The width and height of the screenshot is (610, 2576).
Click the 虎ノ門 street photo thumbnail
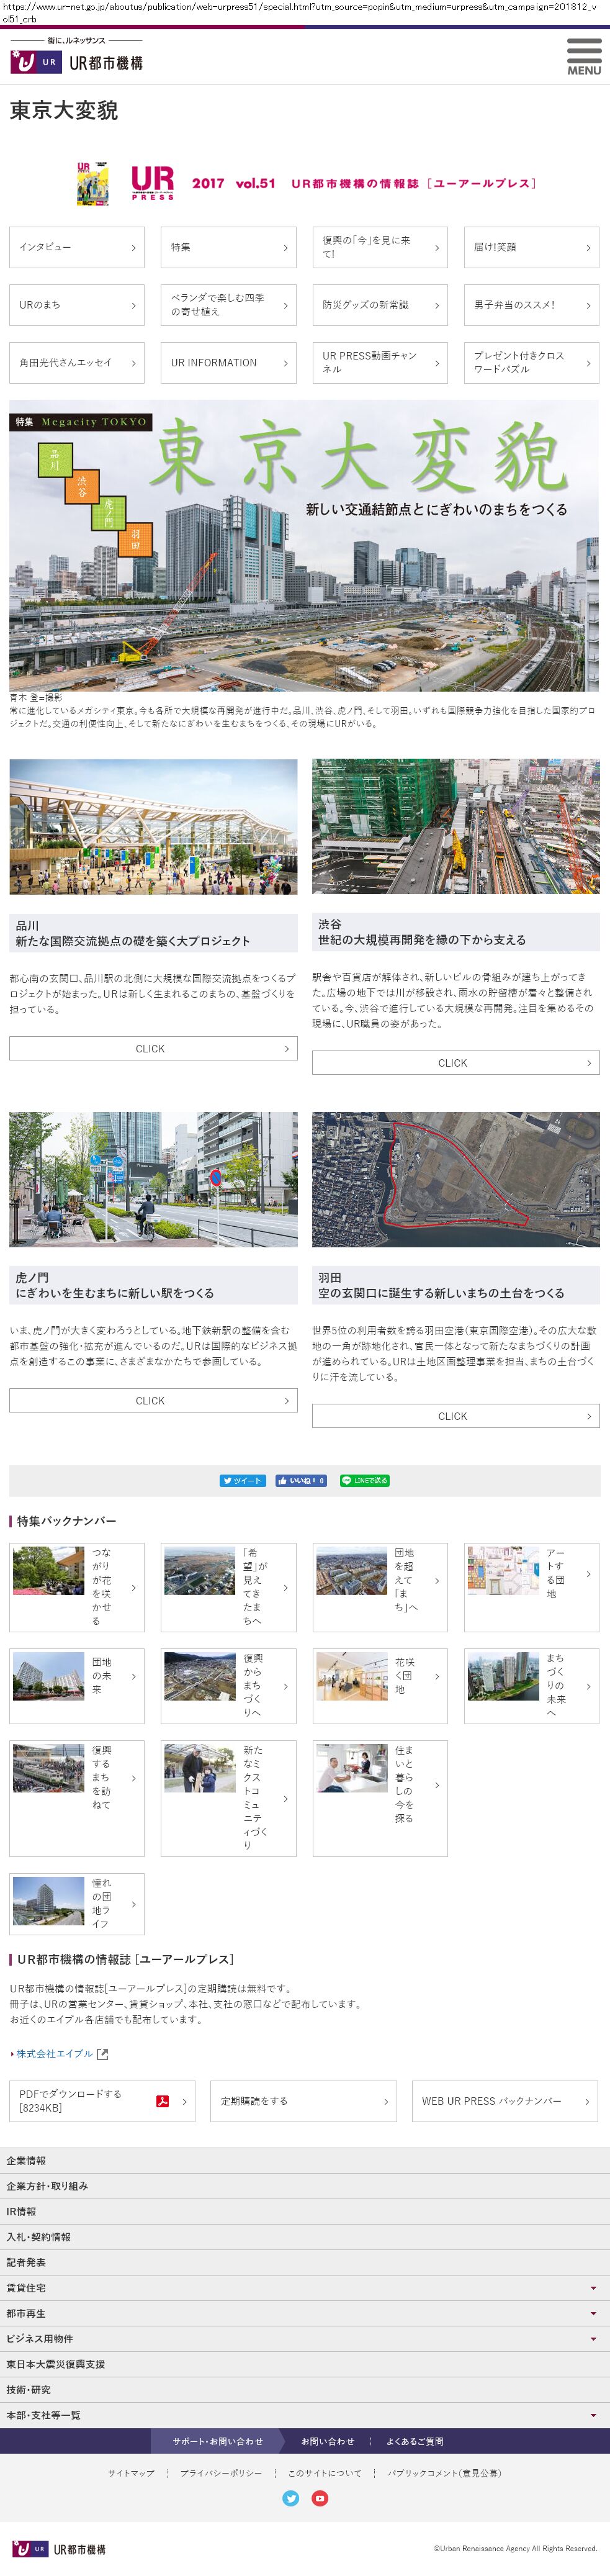click(x=153, y=1179)
